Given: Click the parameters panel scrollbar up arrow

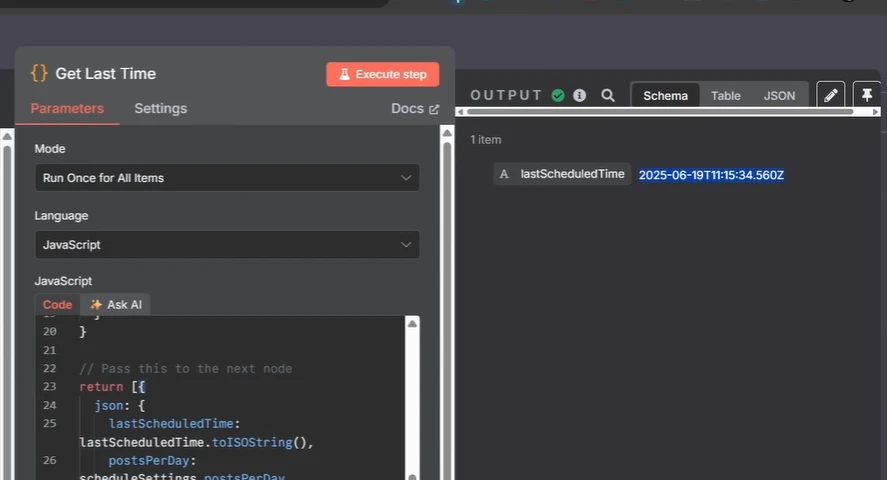Looking at the screenshot, I should pyautogui.click(x=447, y=133).
